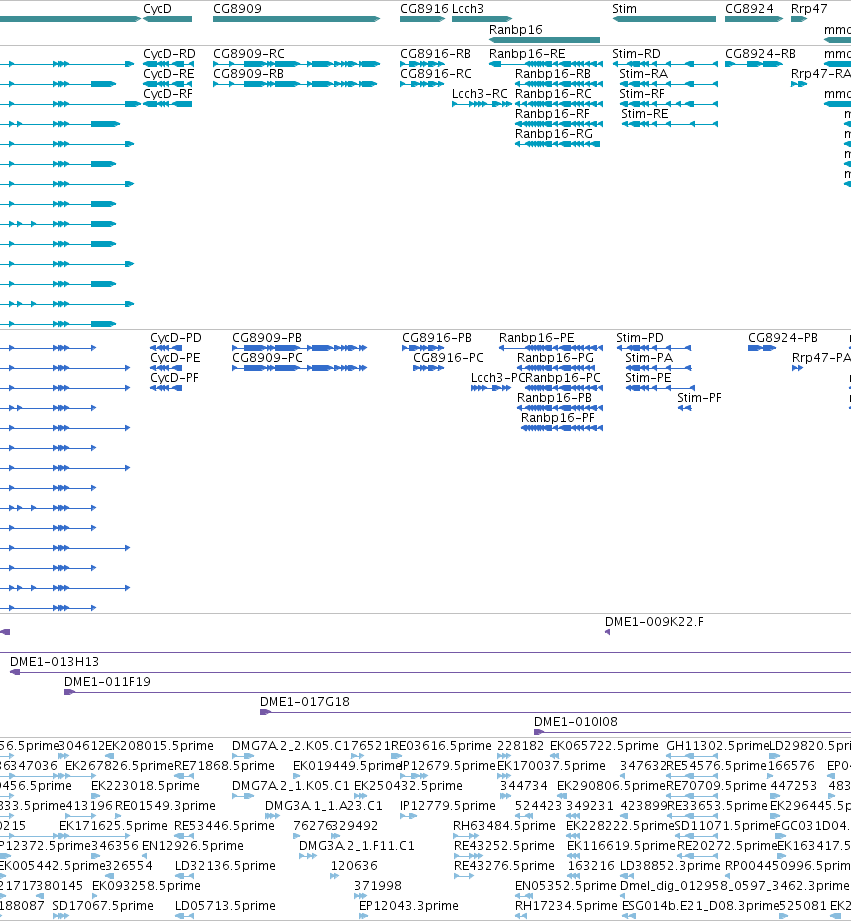Viewport: 851px width, 921px height.
Task: Click the CycD gene label
Action: pos(157,9)
